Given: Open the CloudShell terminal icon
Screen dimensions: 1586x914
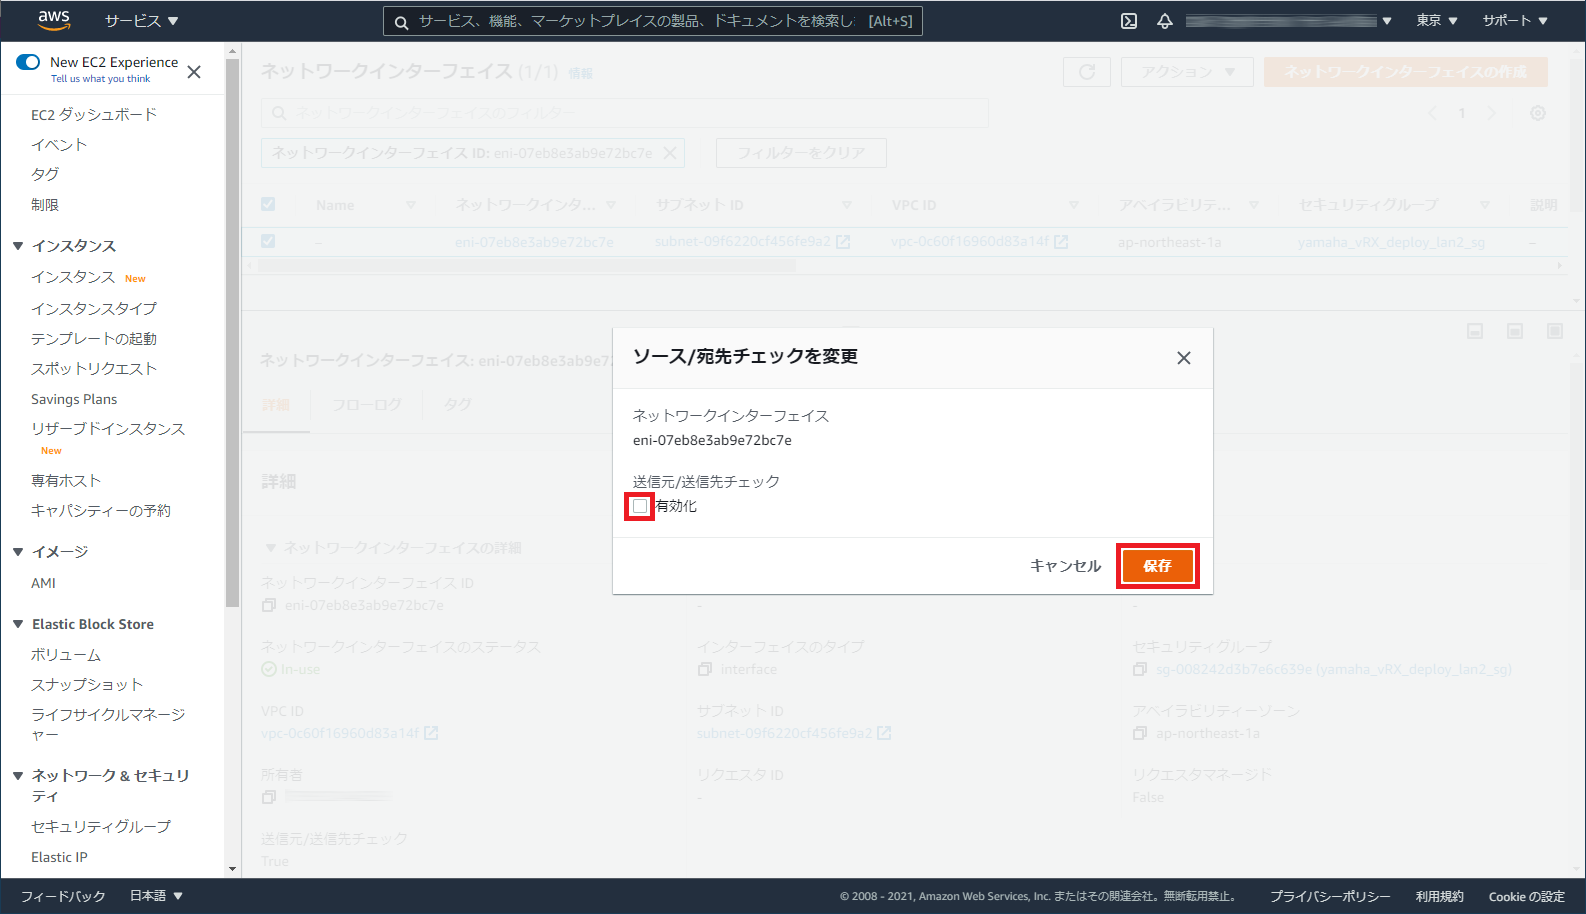Looking at the screenshot, I should [x=1129, y=21].
